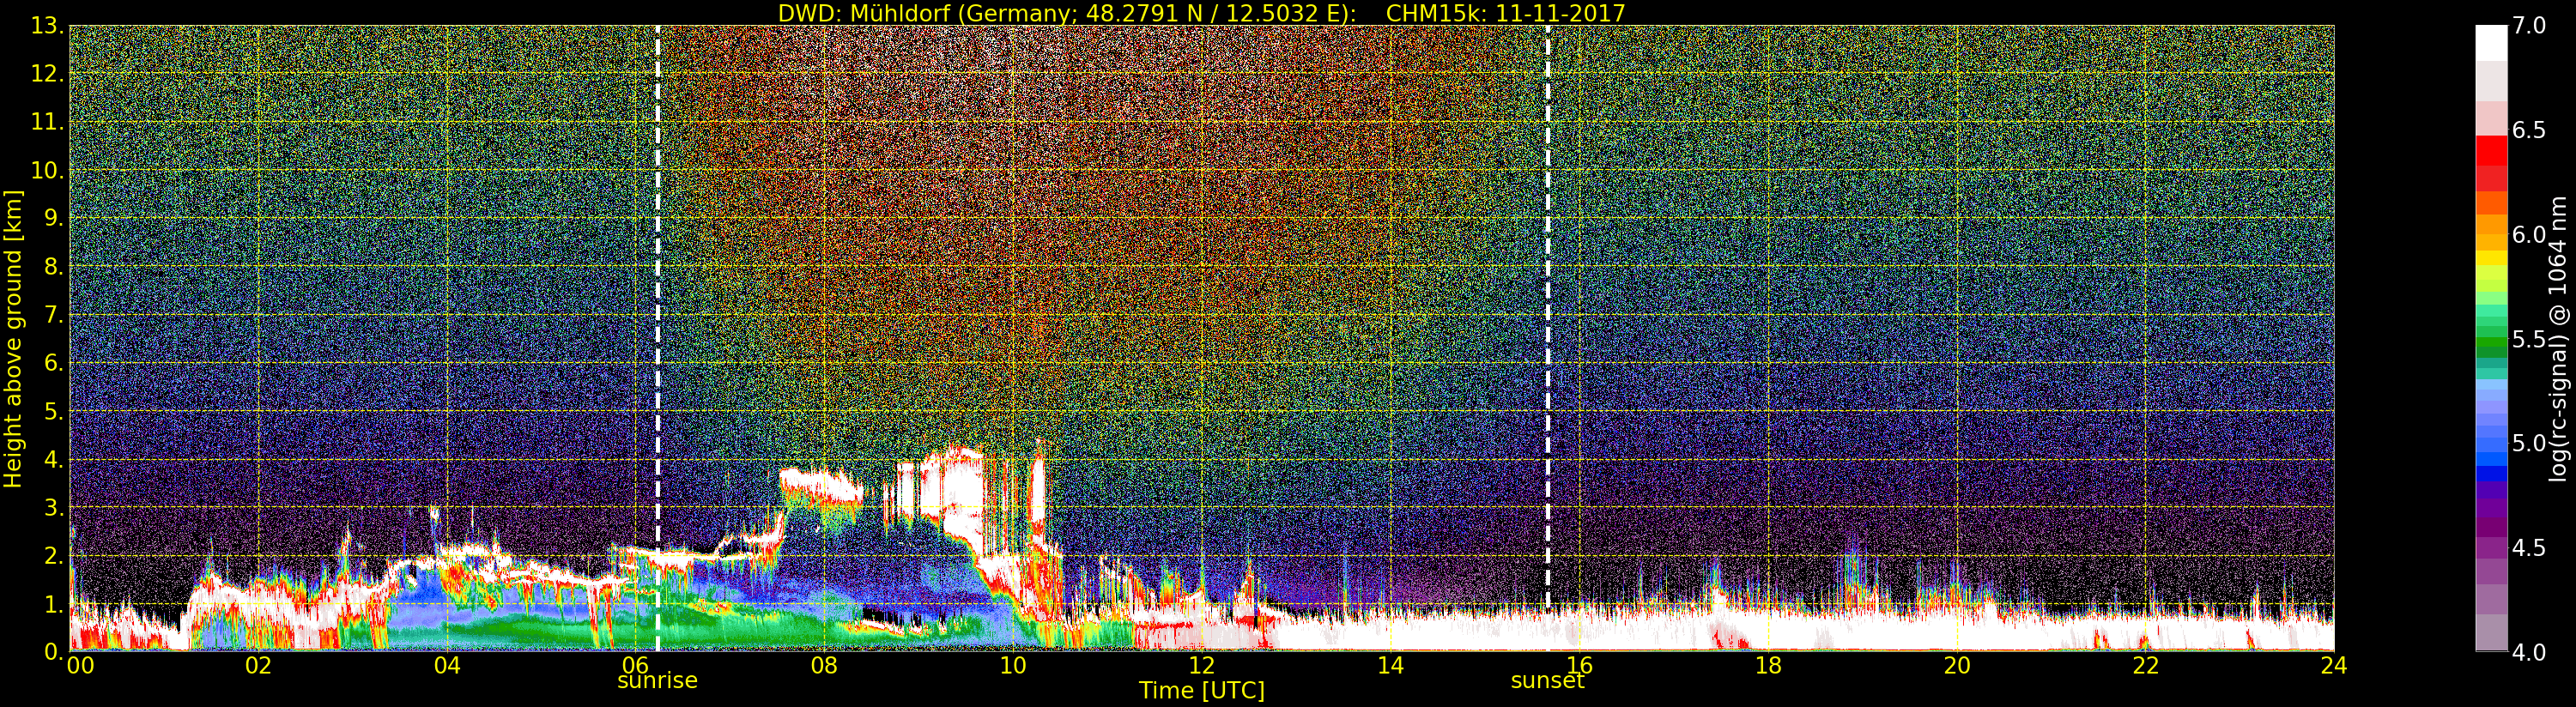Select the colorbar tick value '4.0'
This screenshot has height=707, width=2576.
[2529, 652]
